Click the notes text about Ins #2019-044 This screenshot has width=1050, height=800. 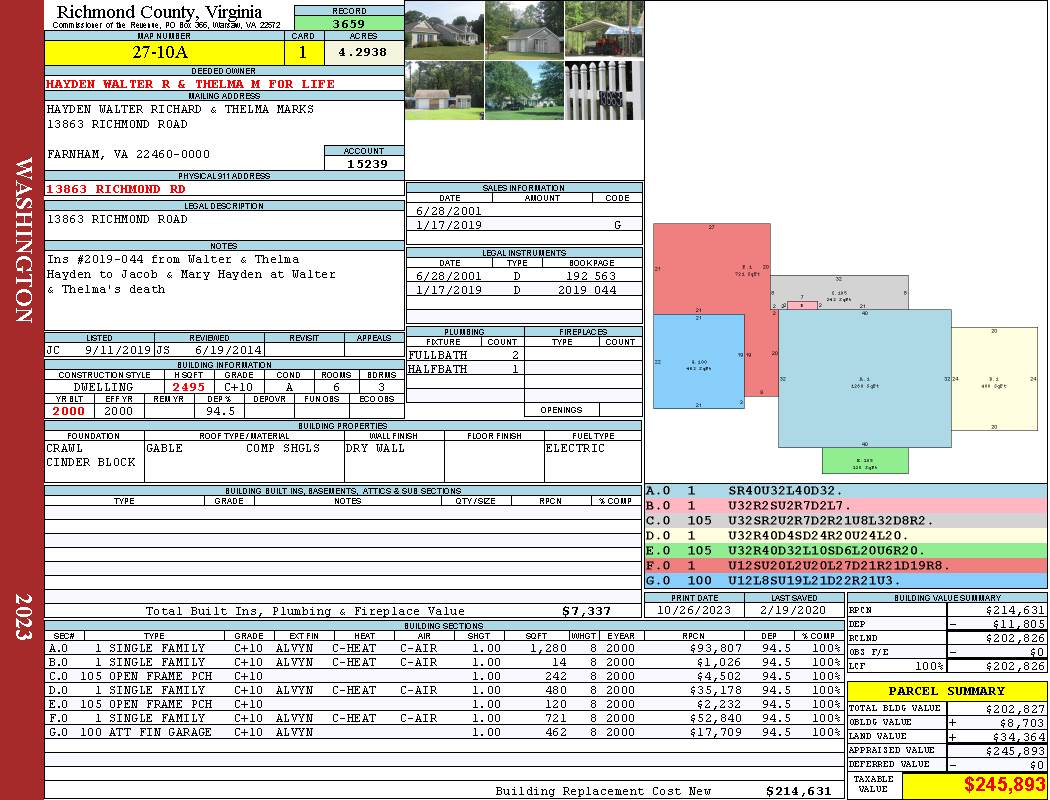(x=191, y=274)
